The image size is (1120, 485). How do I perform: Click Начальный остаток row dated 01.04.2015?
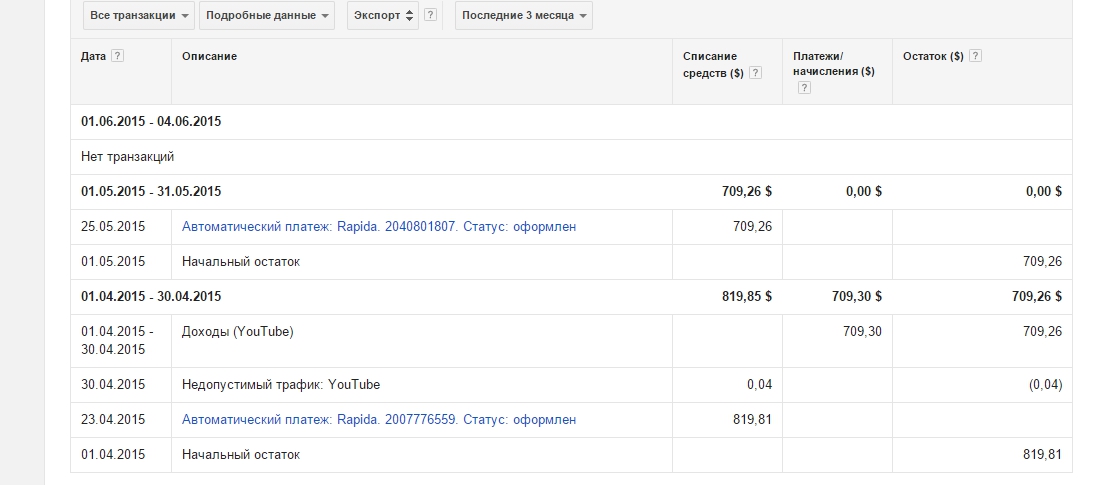[x=240, y=455]
